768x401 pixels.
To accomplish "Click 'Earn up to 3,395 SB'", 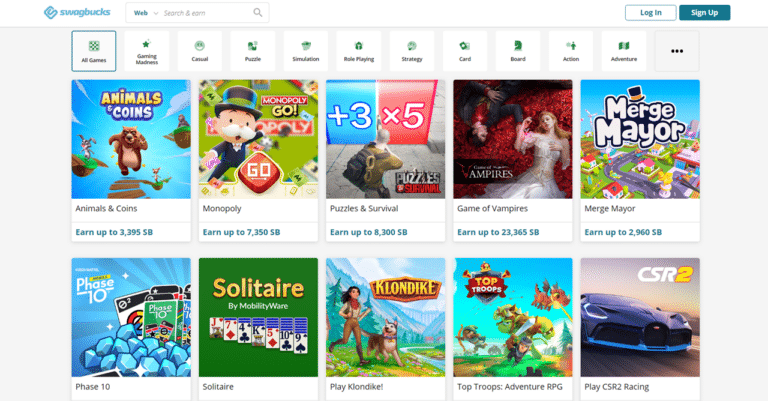I will click(x=114, y=232).
